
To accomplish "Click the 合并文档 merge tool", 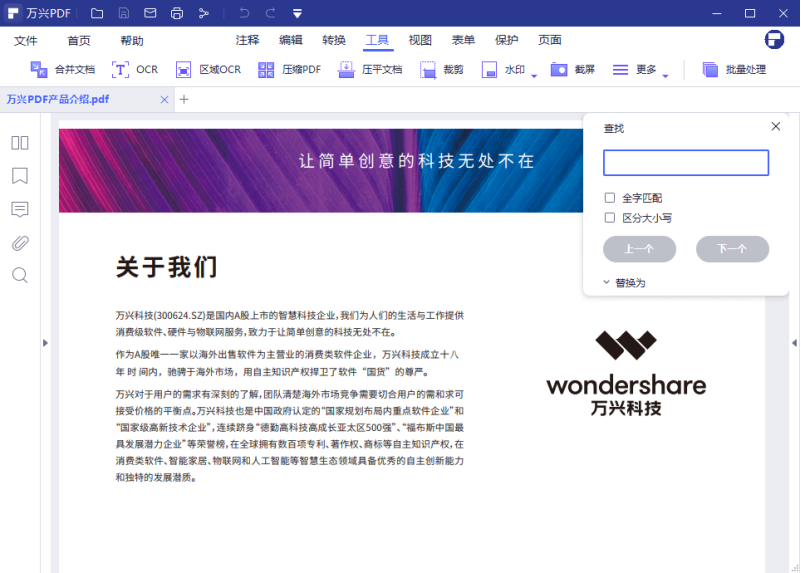I will (x=62, y=69).
